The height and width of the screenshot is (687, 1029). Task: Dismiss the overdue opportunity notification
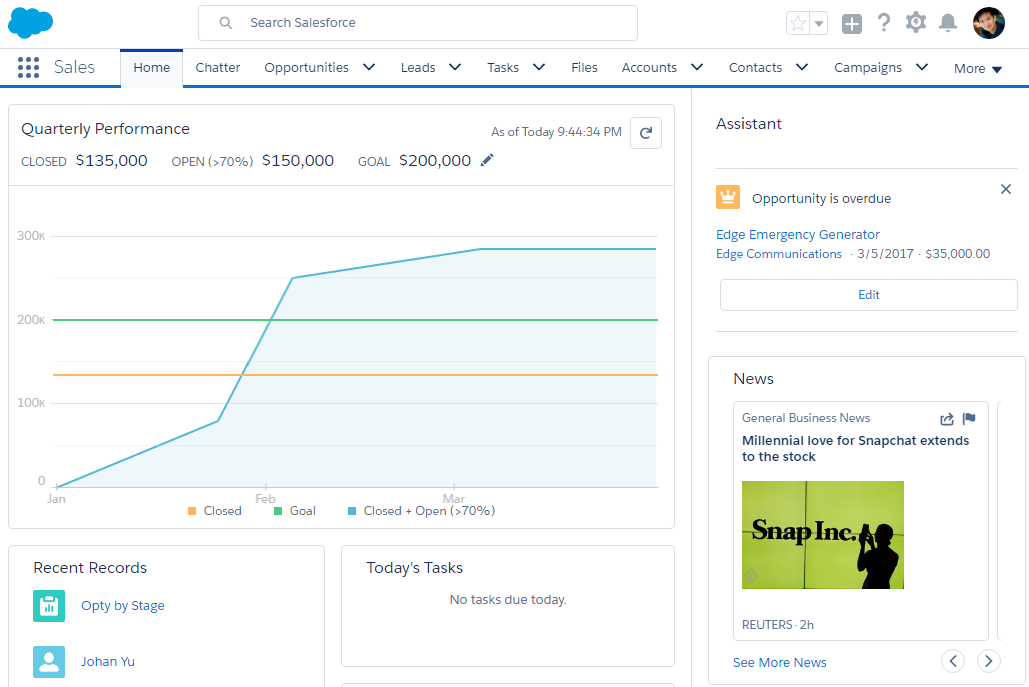point(1006,189)
